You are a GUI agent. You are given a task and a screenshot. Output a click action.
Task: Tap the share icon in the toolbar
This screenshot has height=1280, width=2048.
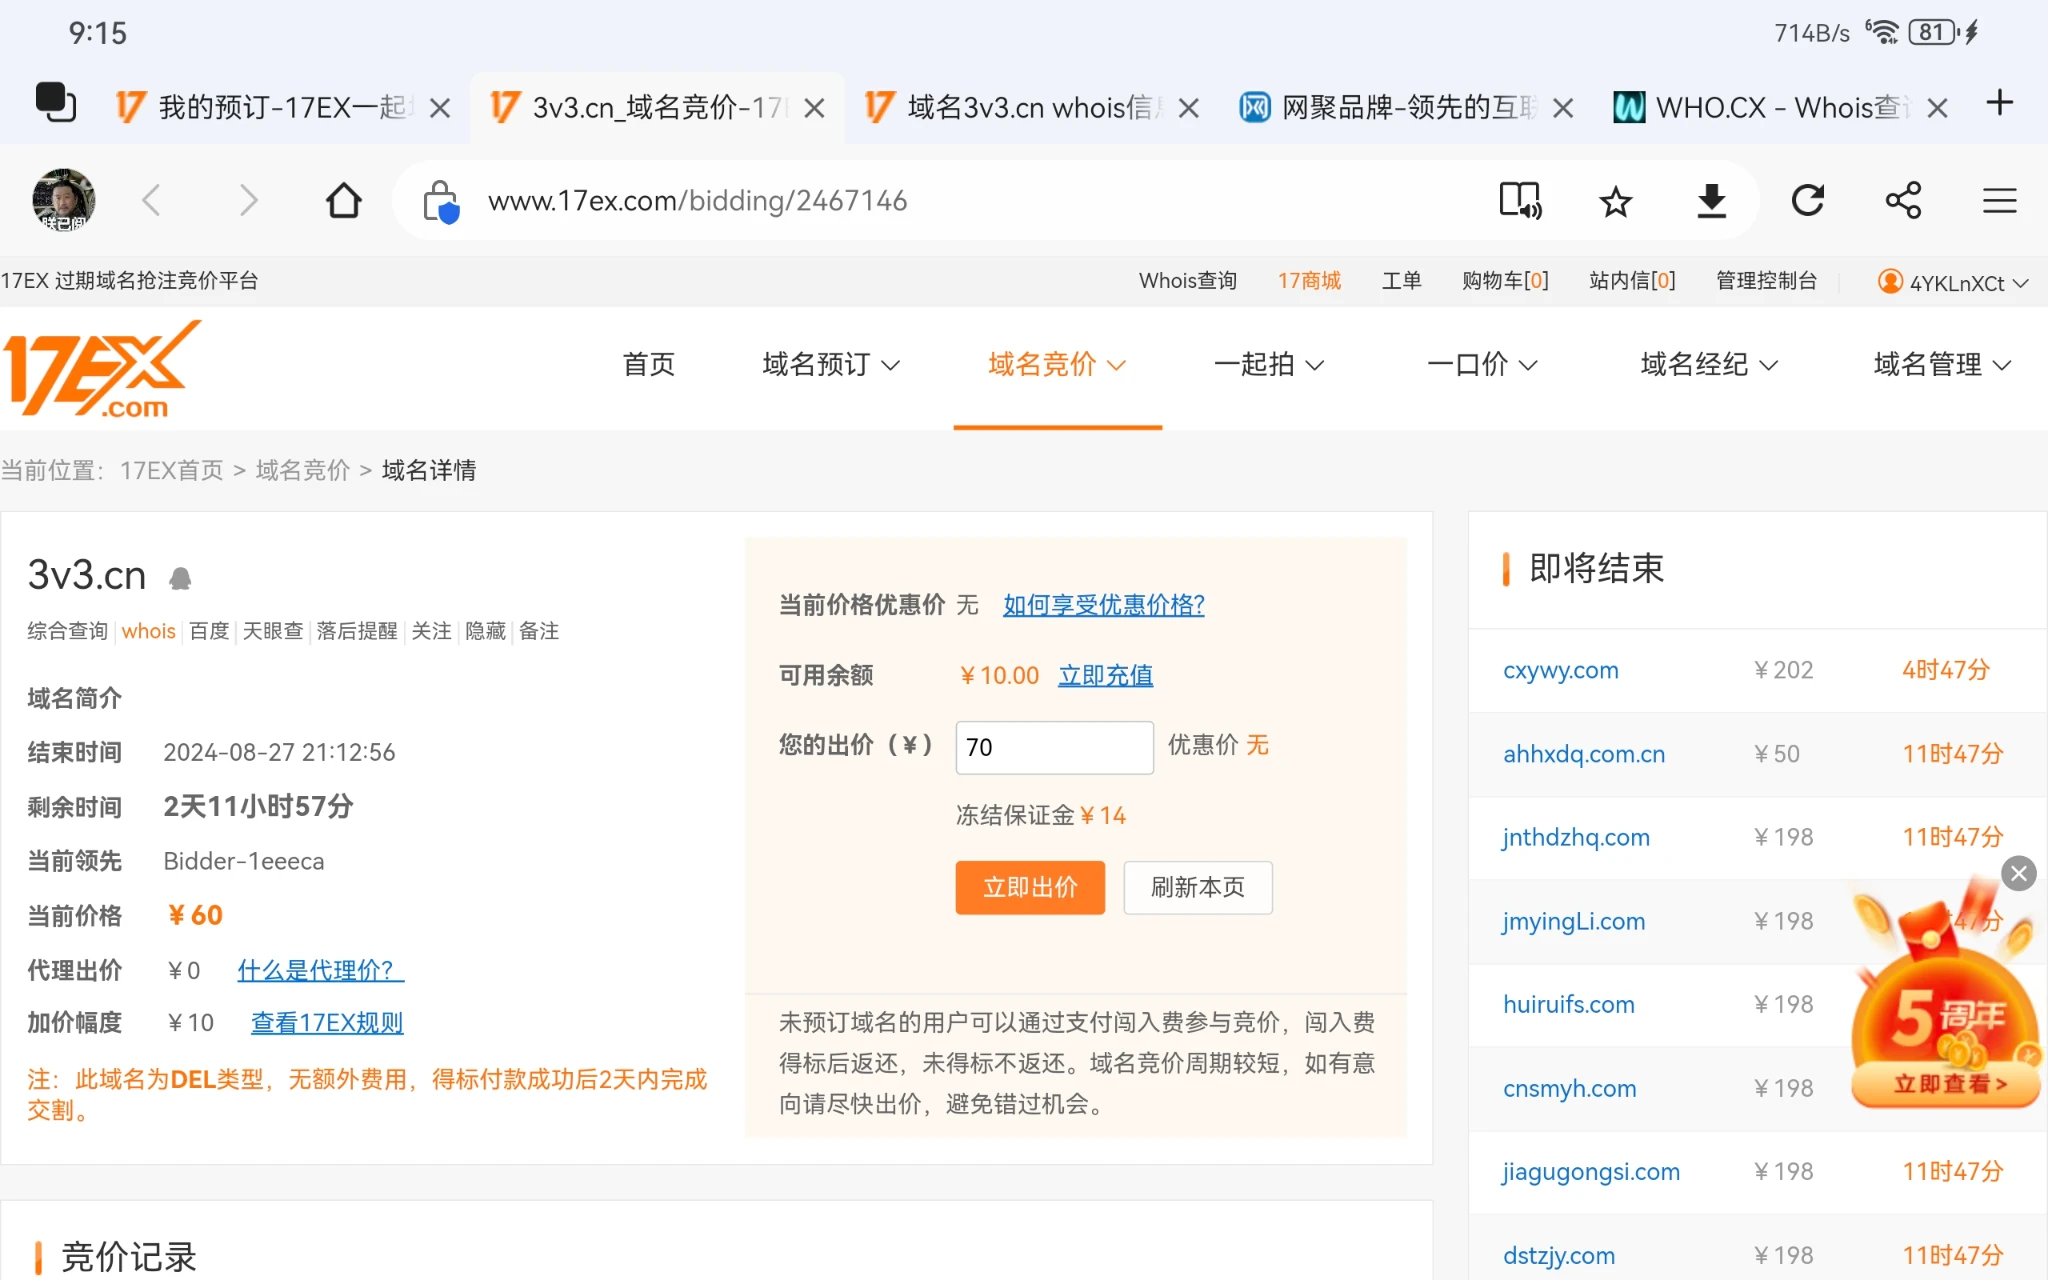(1903, 201)
